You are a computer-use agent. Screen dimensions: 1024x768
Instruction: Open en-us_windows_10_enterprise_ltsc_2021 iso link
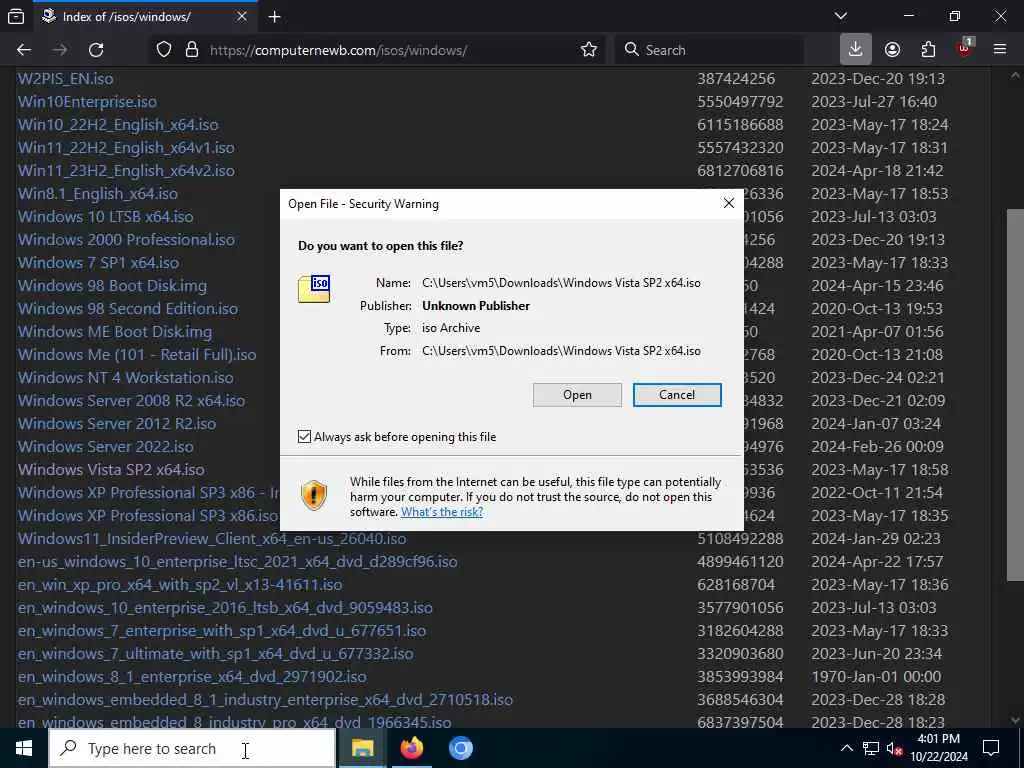coord(237,561)
